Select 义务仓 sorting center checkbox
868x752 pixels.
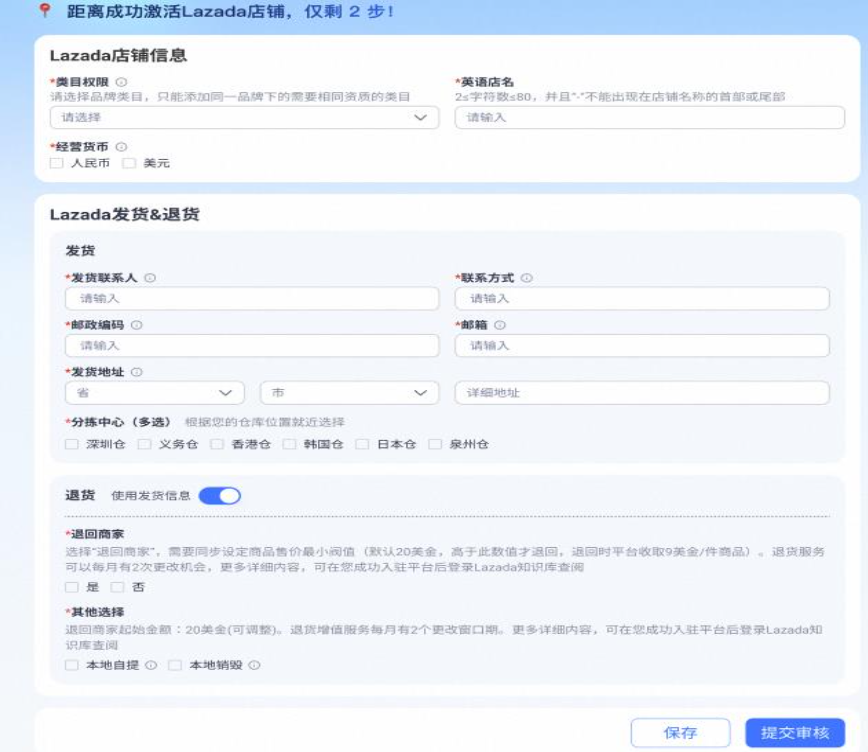144,444
